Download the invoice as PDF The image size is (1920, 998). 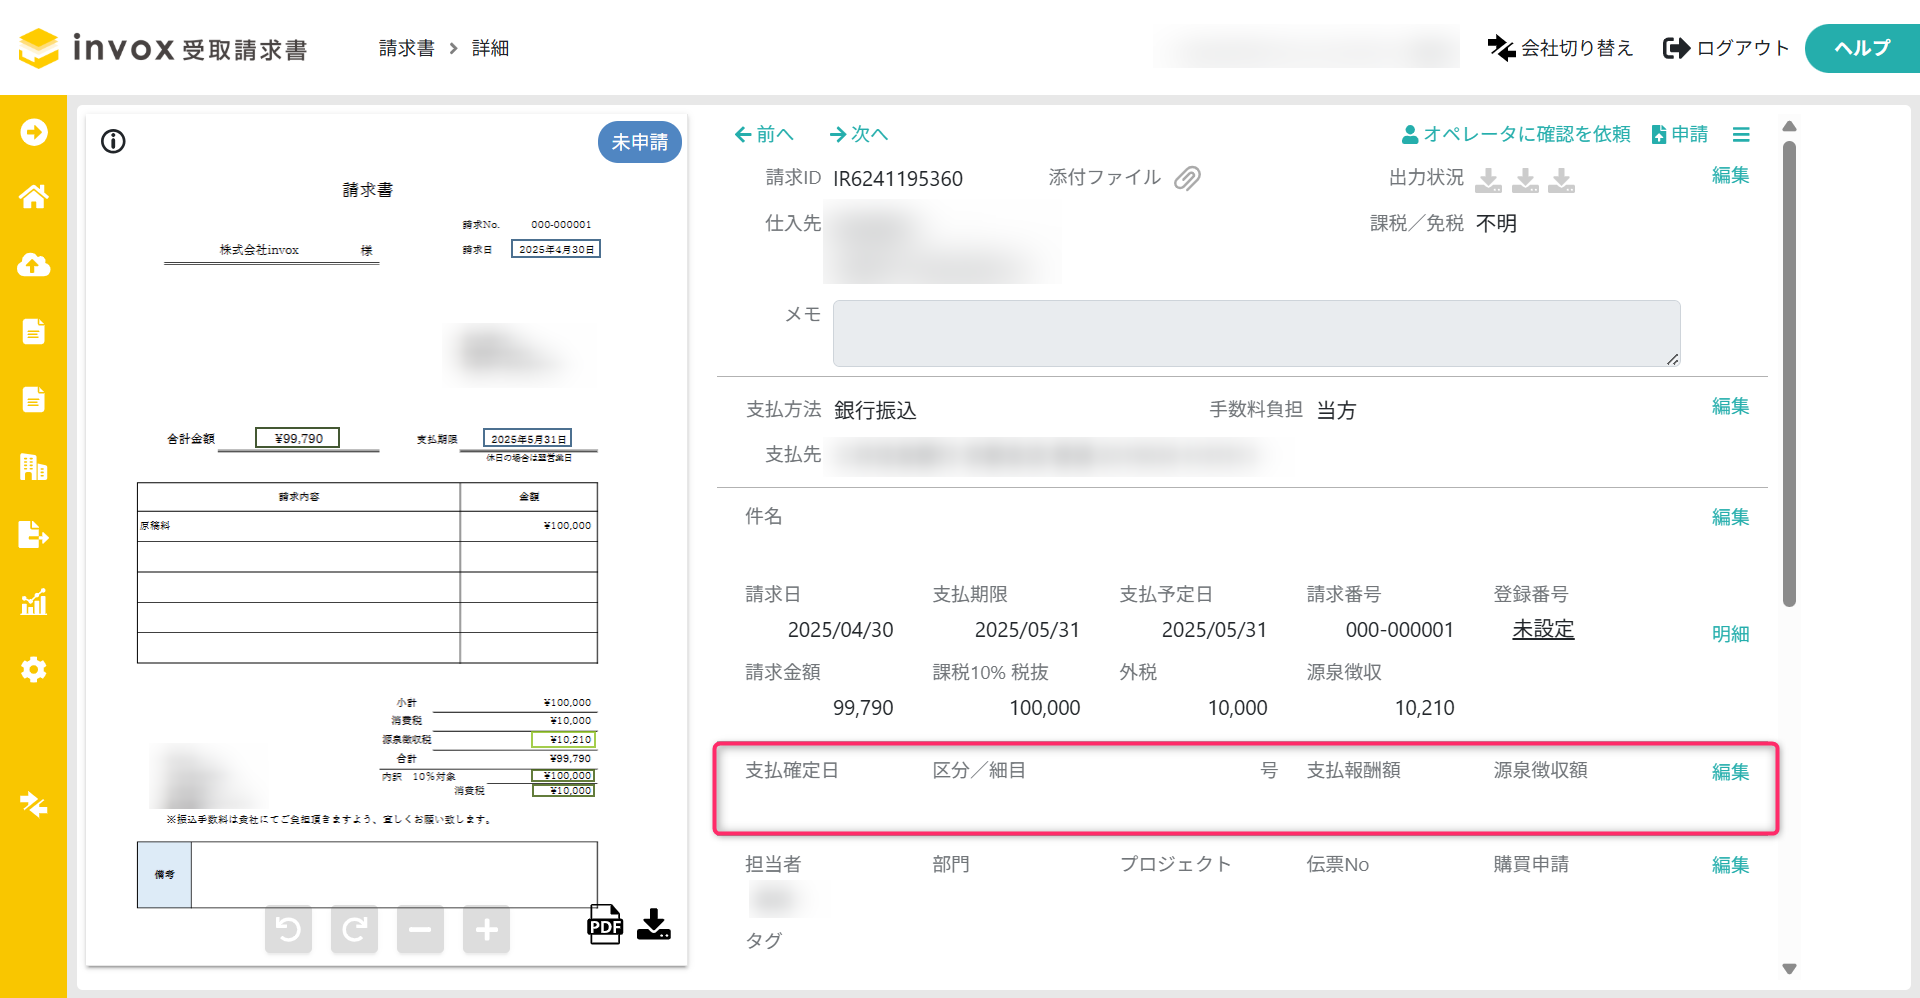(604, 925)
